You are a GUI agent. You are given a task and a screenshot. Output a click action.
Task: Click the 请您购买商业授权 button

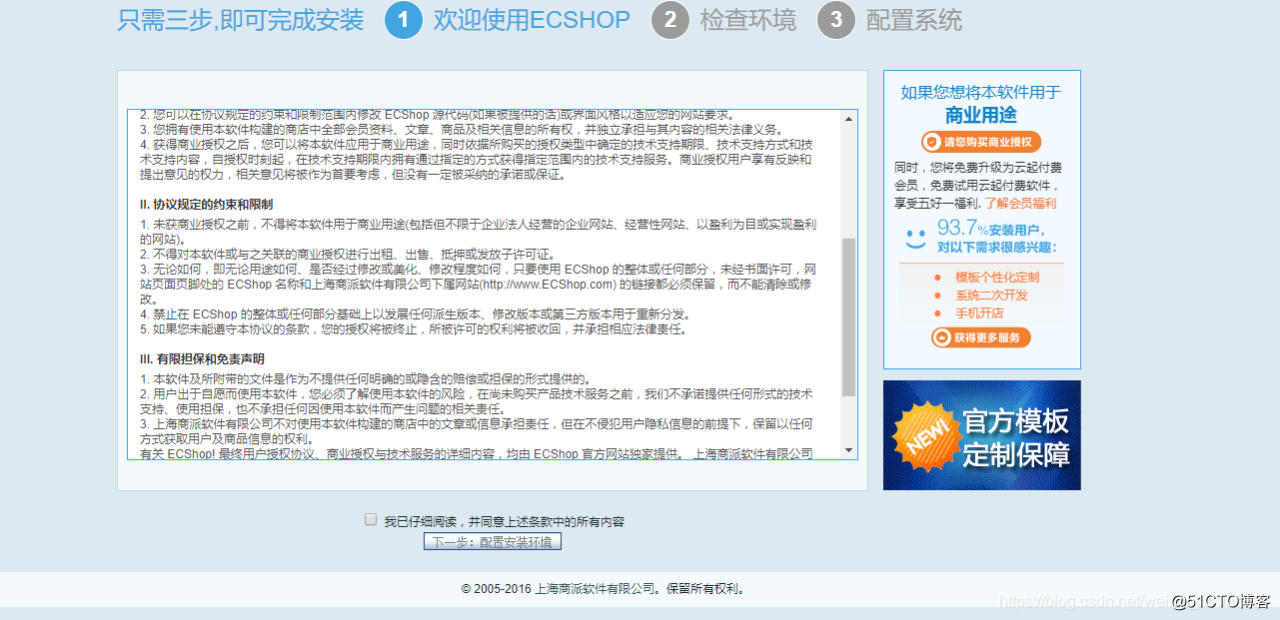tap(981, 141)
